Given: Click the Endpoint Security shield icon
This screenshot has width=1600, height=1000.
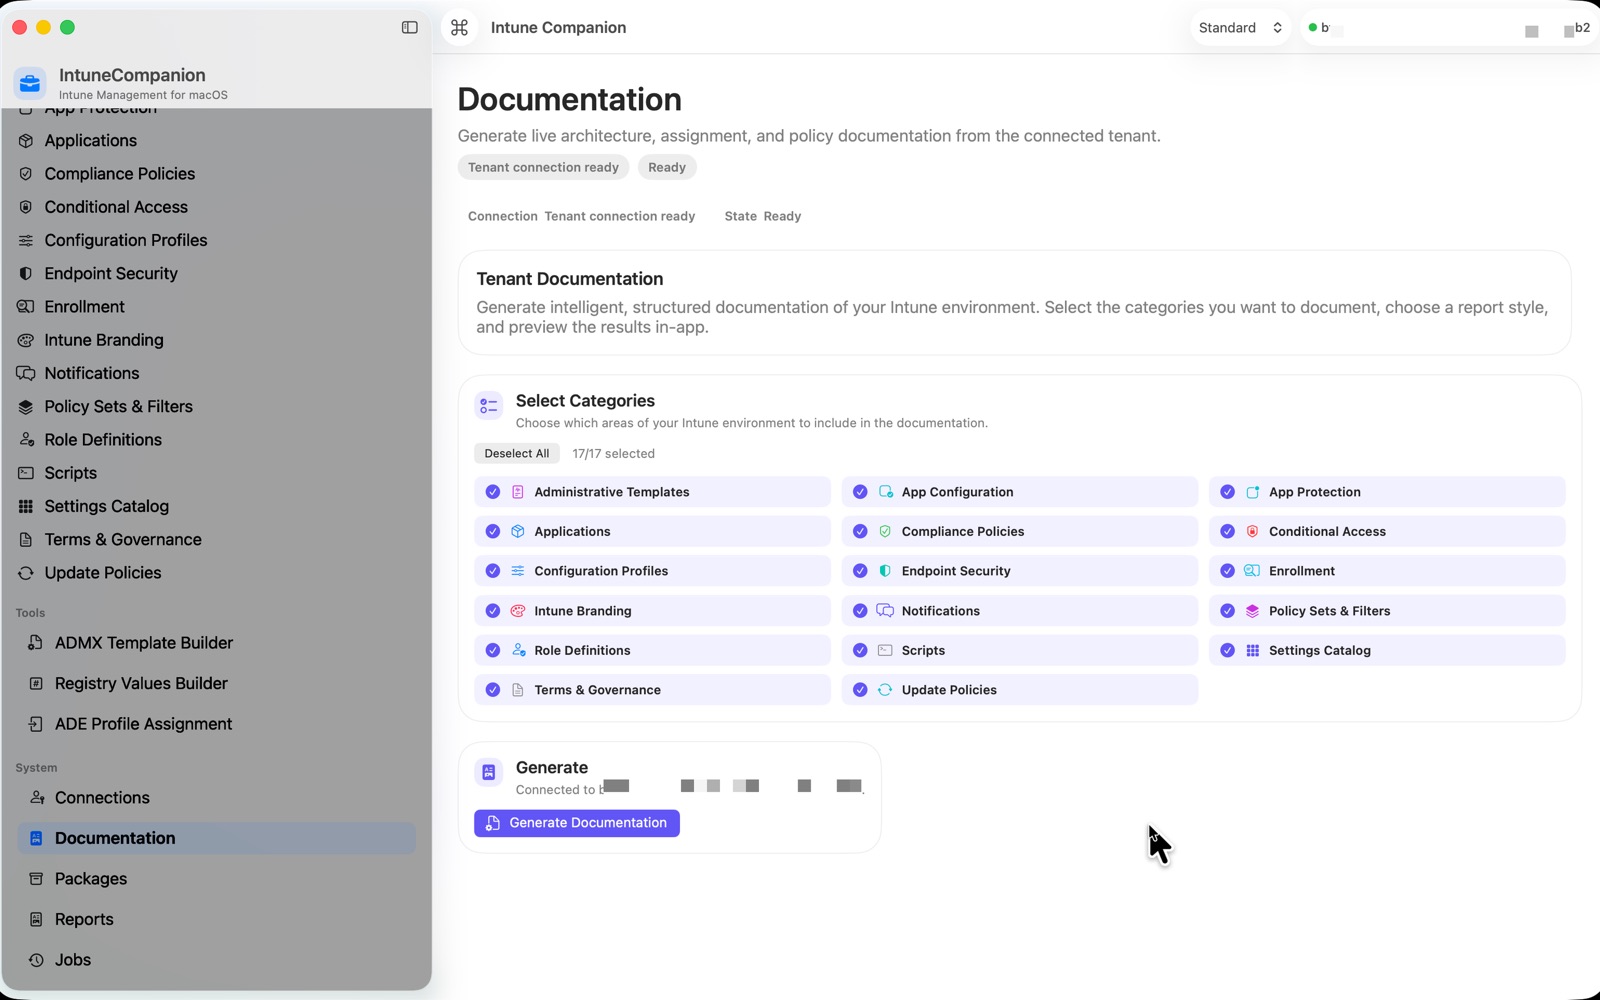Looking at the screenshot, I should pyautogui.click(x=25, y=273).
